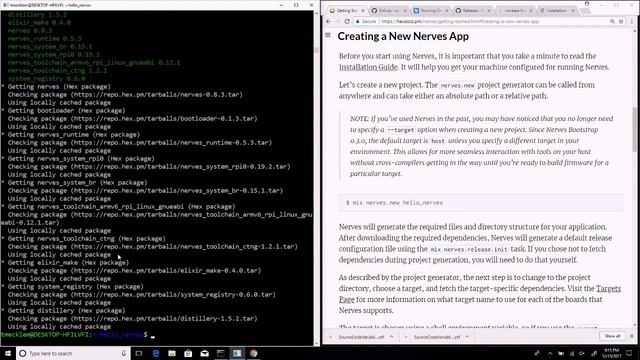Click Show all downloads button
The width and height of the screenshot is (640, 360).
612,336
